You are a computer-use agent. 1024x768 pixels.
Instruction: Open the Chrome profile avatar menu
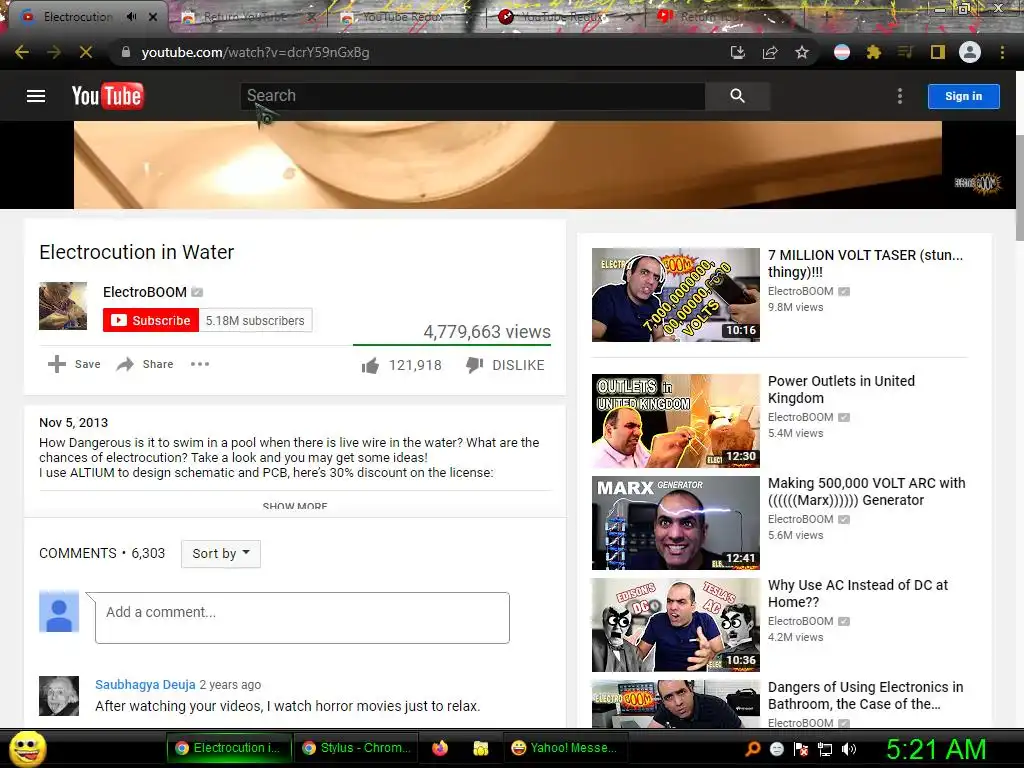[x=970, y=52]
